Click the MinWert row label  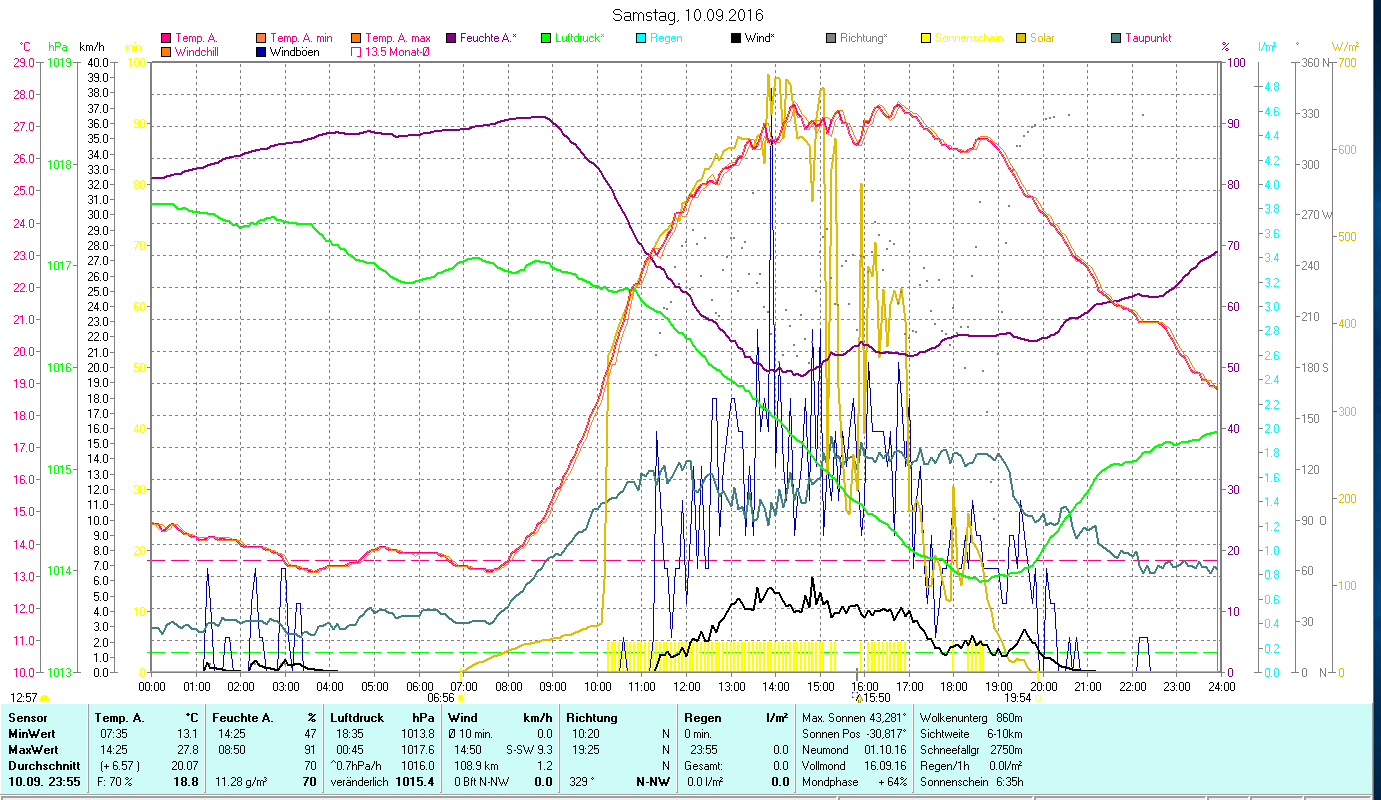pyautogui.click(x=32, y=734)
